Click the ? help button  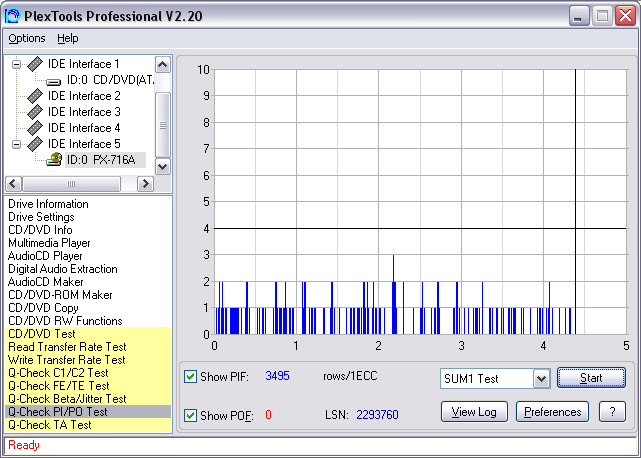click(612, 412)
